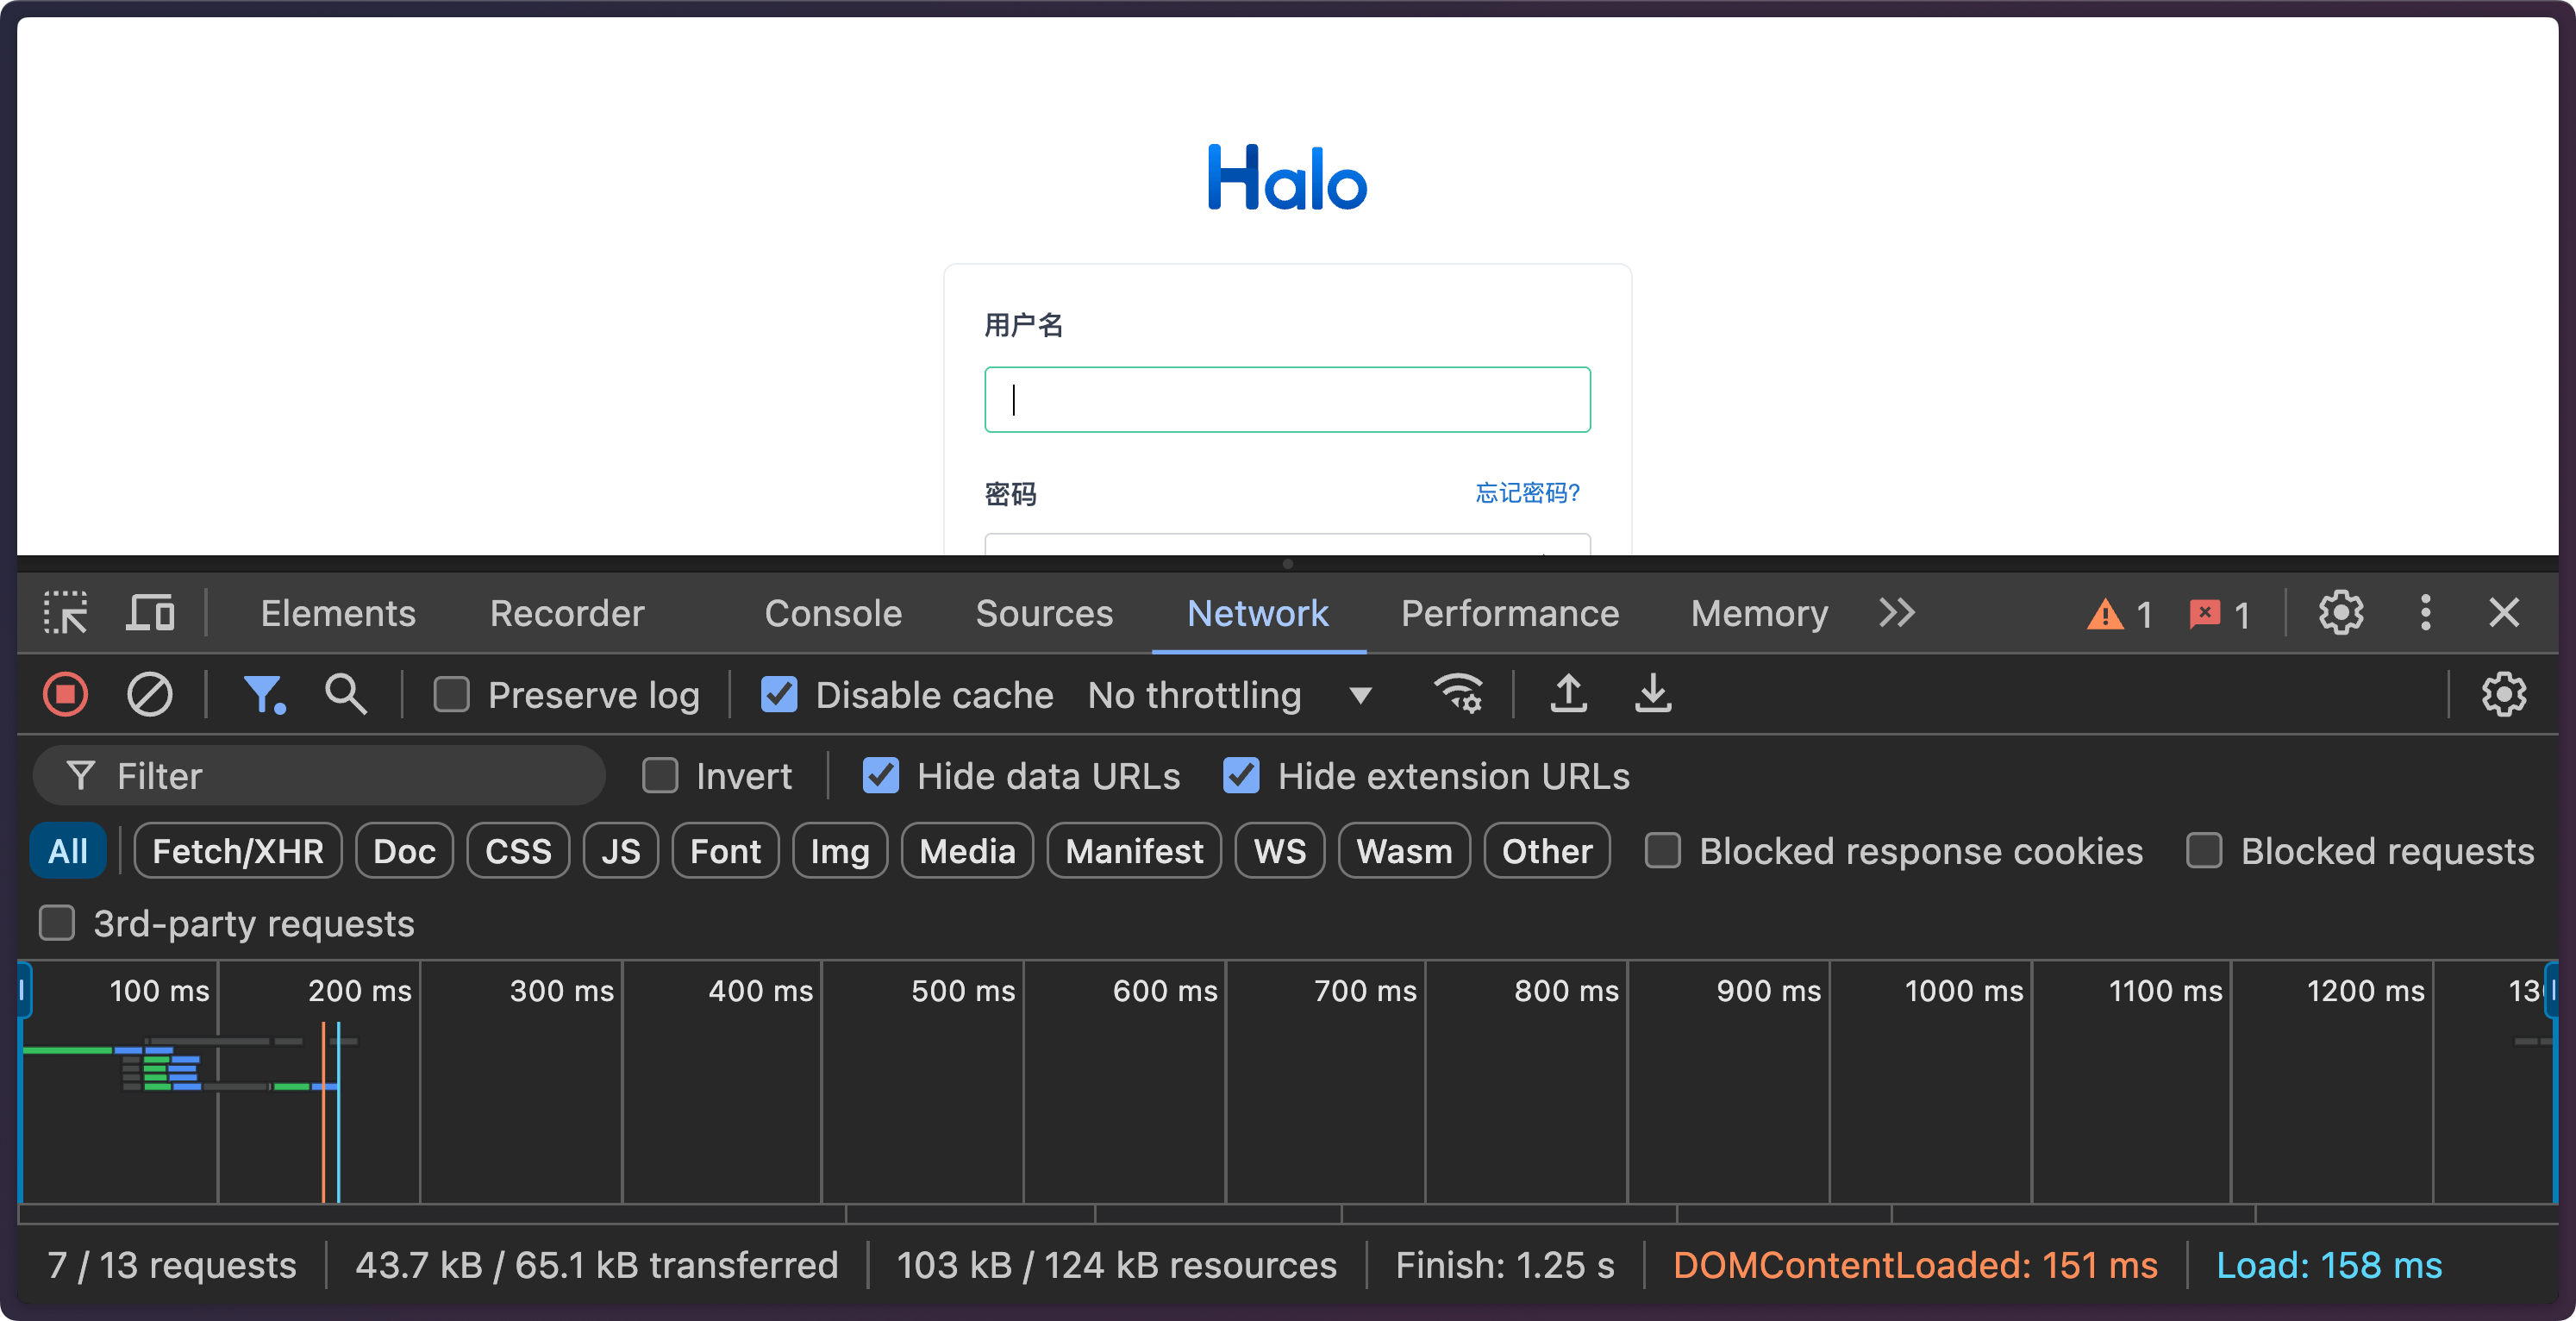Open DevTools customize menu
Screen dimensions: 2576x1321
click(2425, 612)
